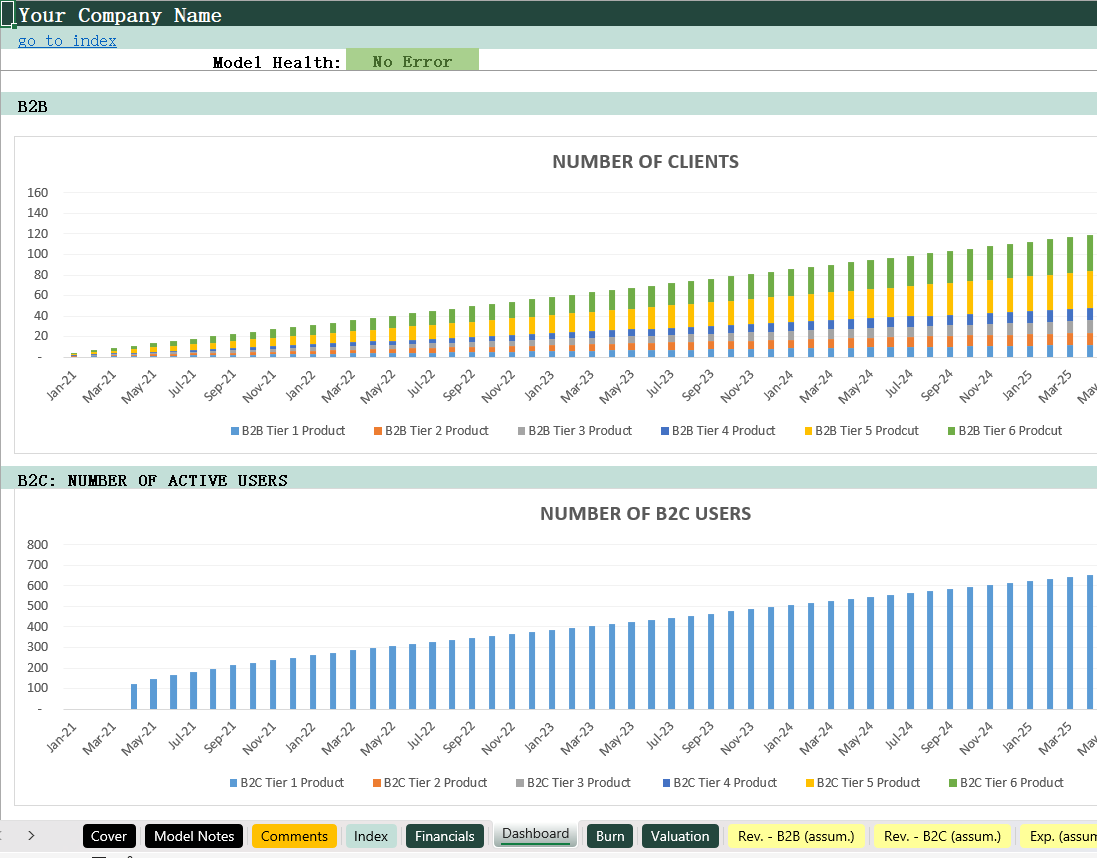The image size is (1097, 858).
Task: Select the NUMBER OF CLIENTS chart title
Action: coord(645,162)
